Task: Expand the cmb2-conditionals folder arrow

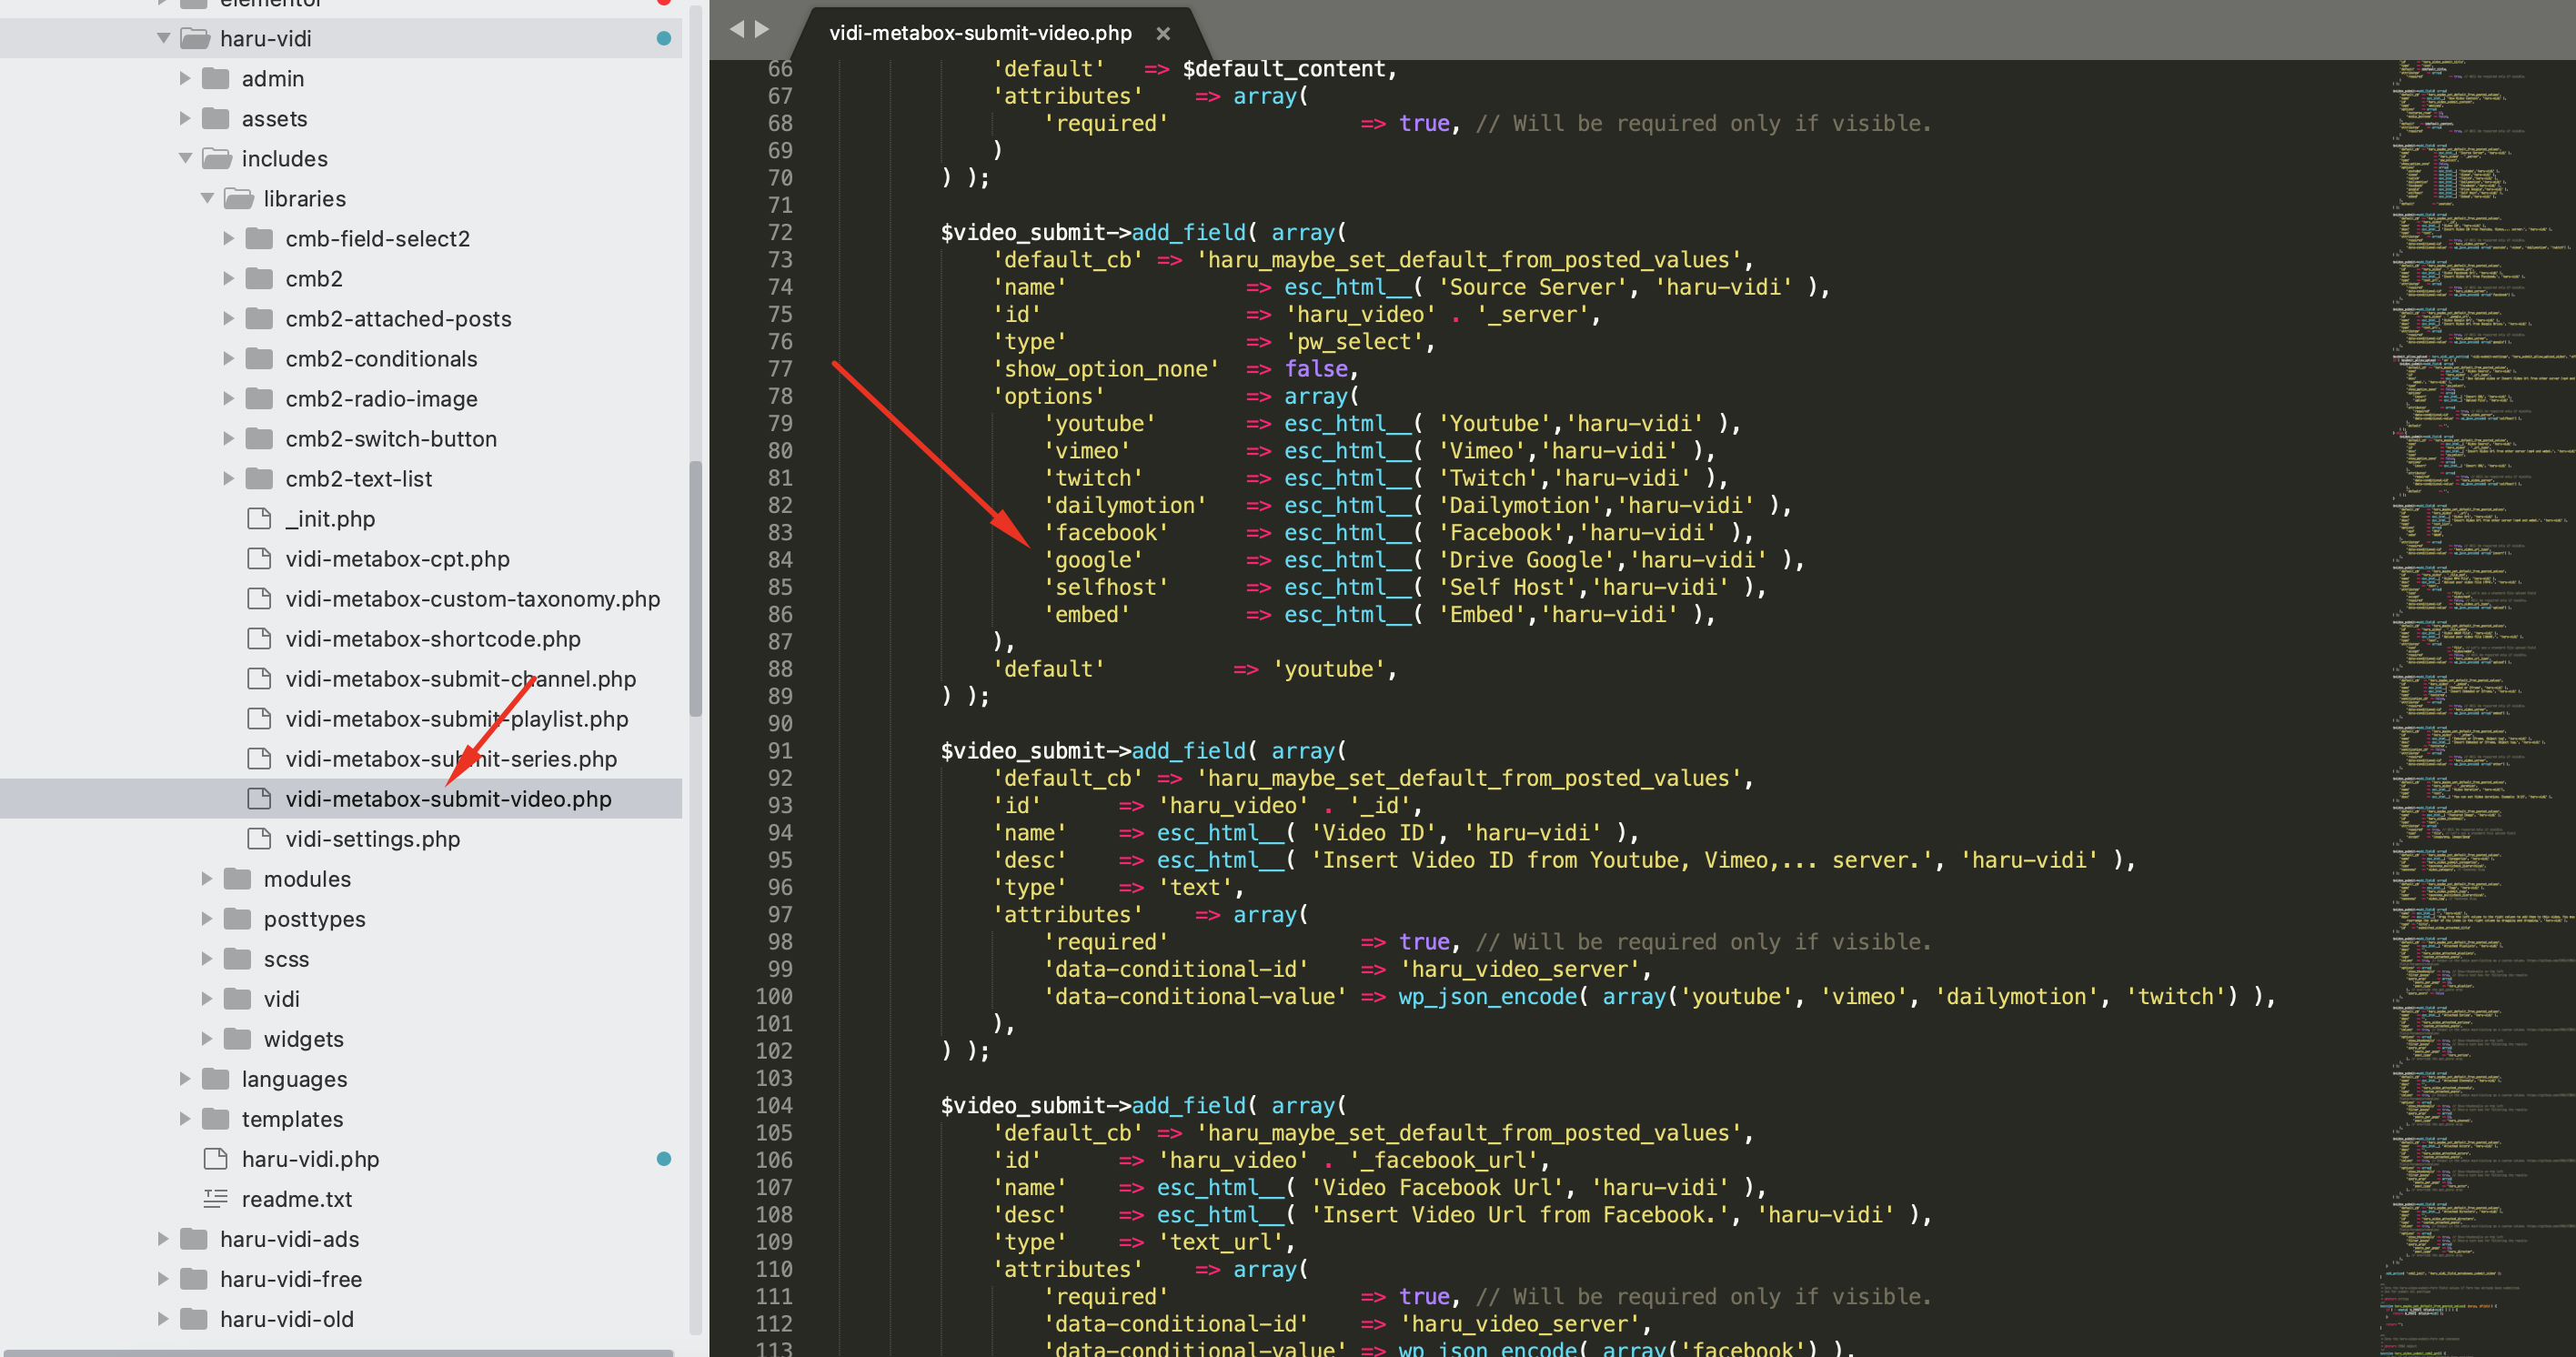Action: click(229, 358)
